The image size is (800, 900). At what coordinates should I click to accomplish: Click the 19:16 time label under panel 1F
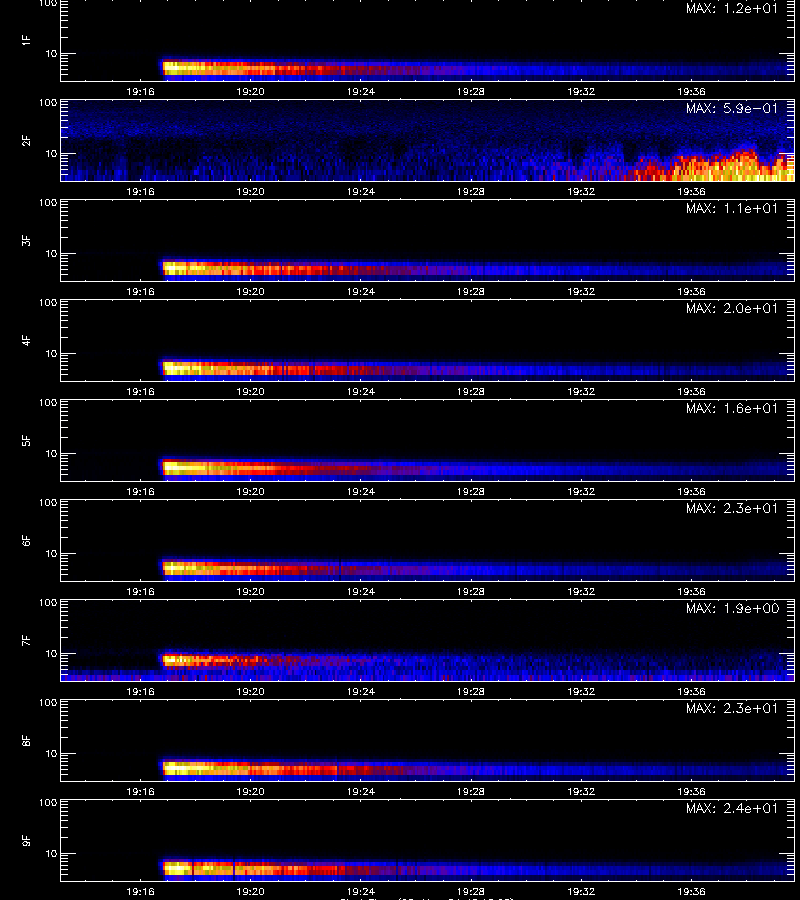pos(140,92)
